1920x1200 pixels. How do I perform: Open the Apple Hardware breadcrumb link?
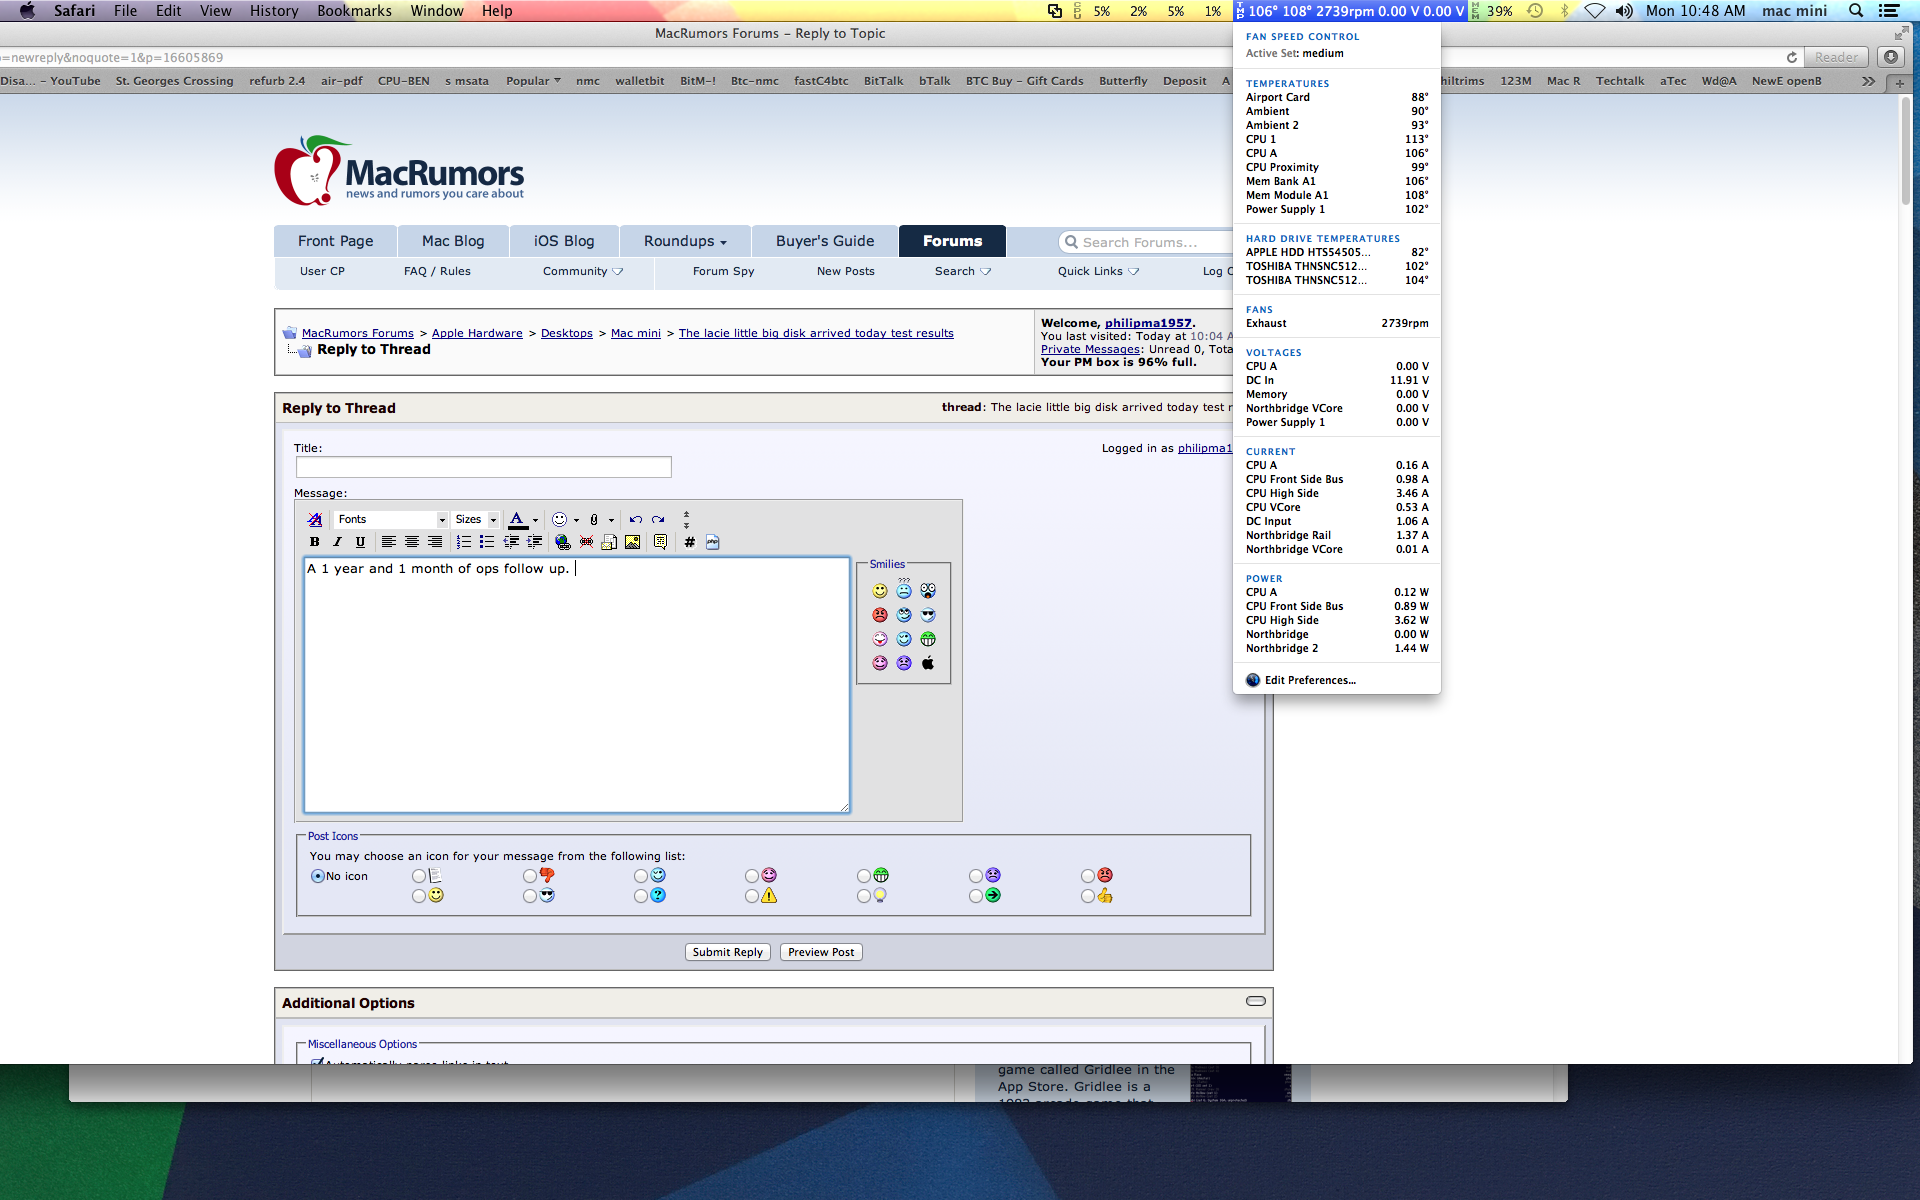[477, 333]
